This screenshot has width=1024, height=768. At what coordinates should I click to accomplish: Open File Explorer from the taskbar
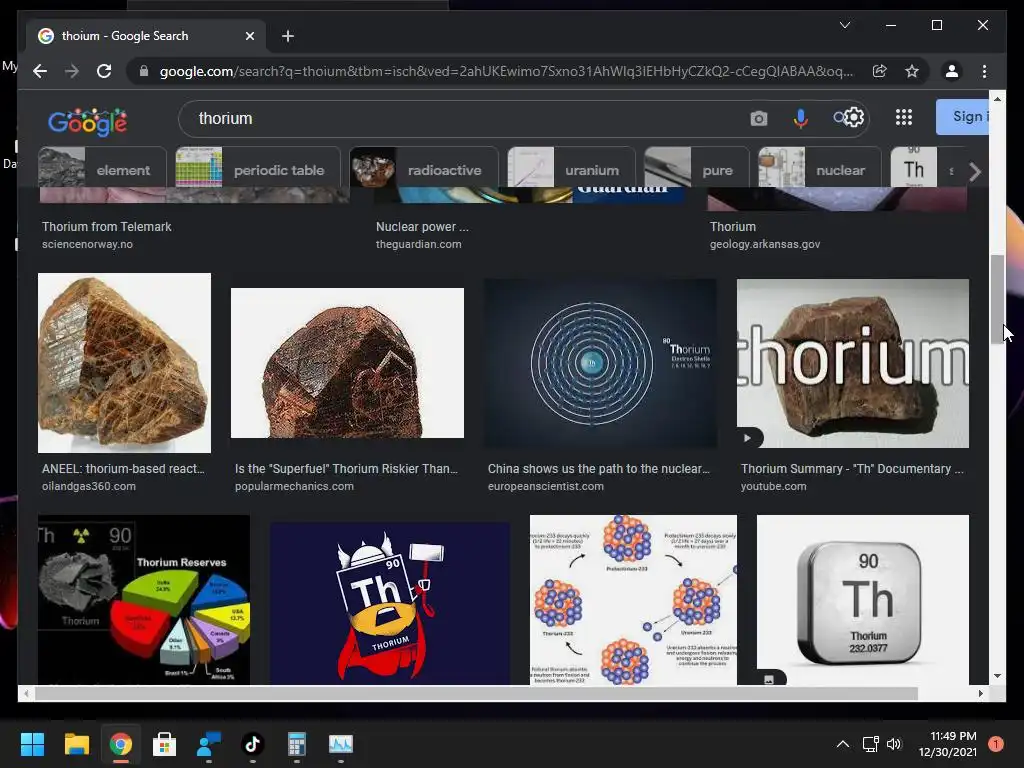click(76, 744)
